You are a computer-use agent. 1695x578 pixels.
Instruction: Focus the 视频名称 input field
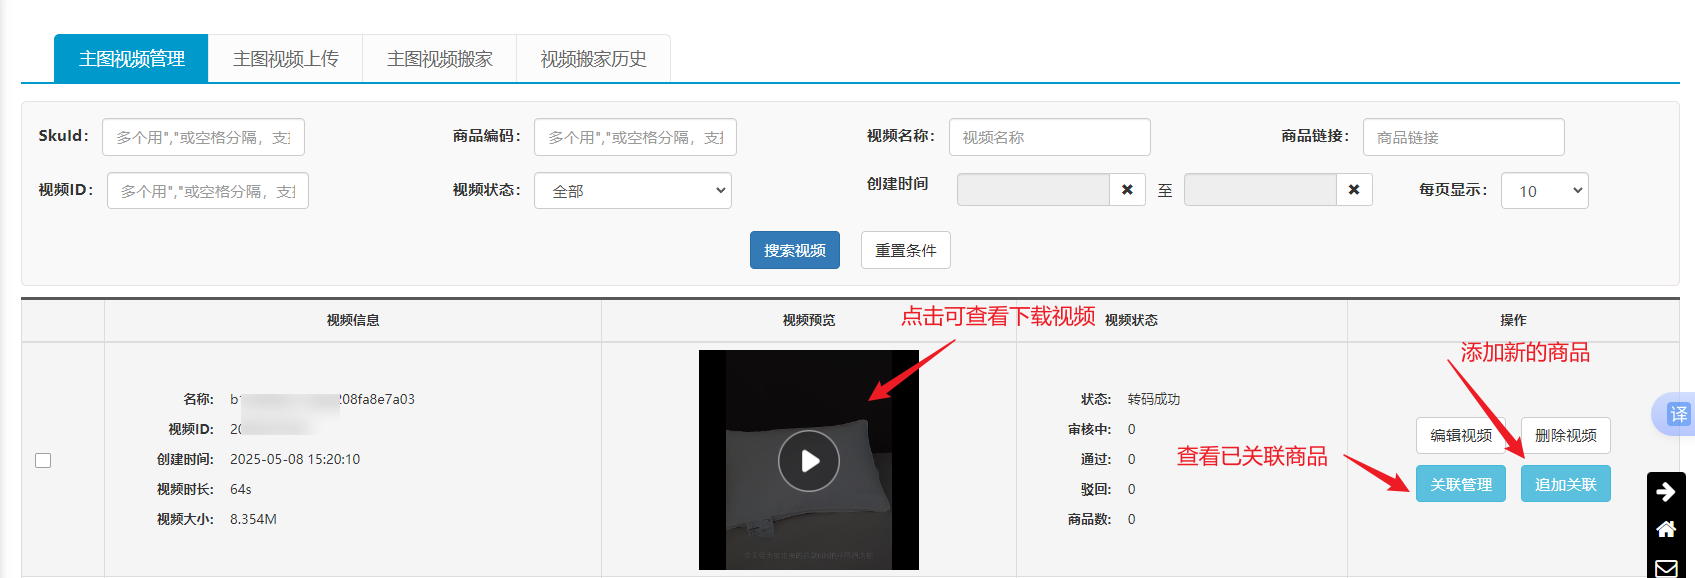(x=1049, y=137)
